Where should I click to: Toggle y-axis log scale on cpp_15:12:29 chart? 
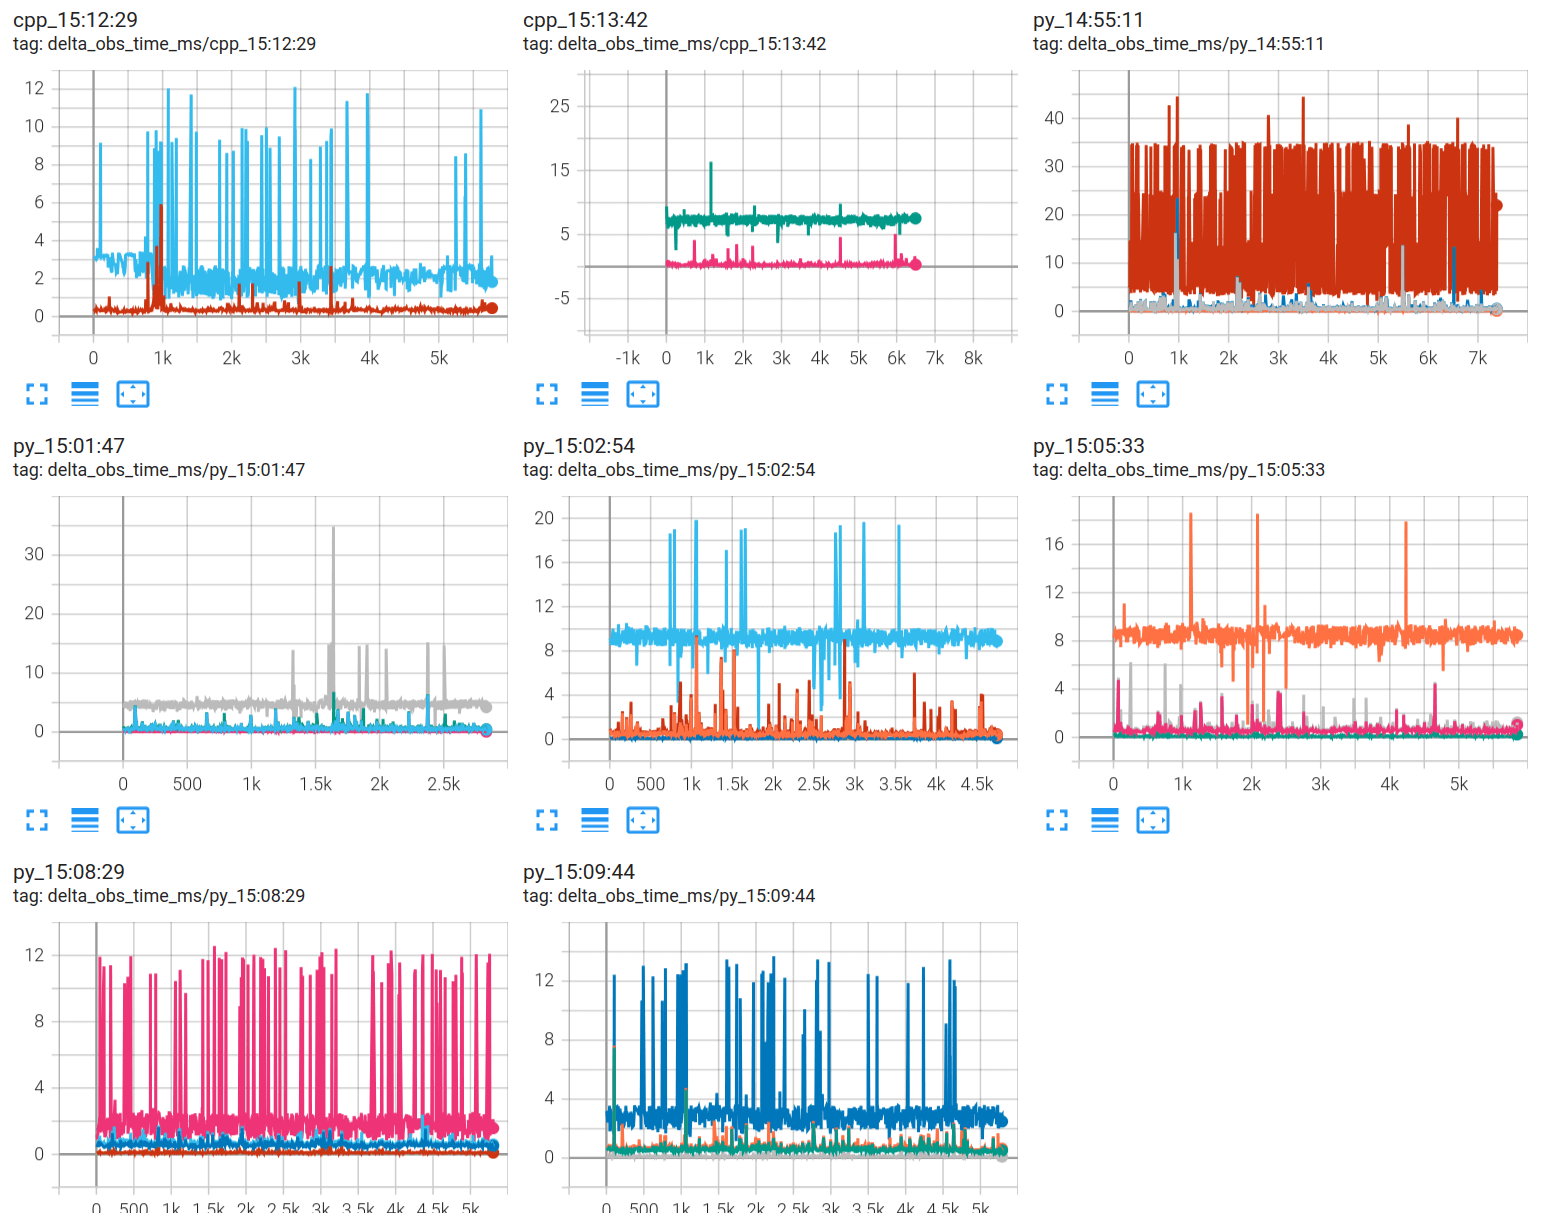click(x=85, y=394)
